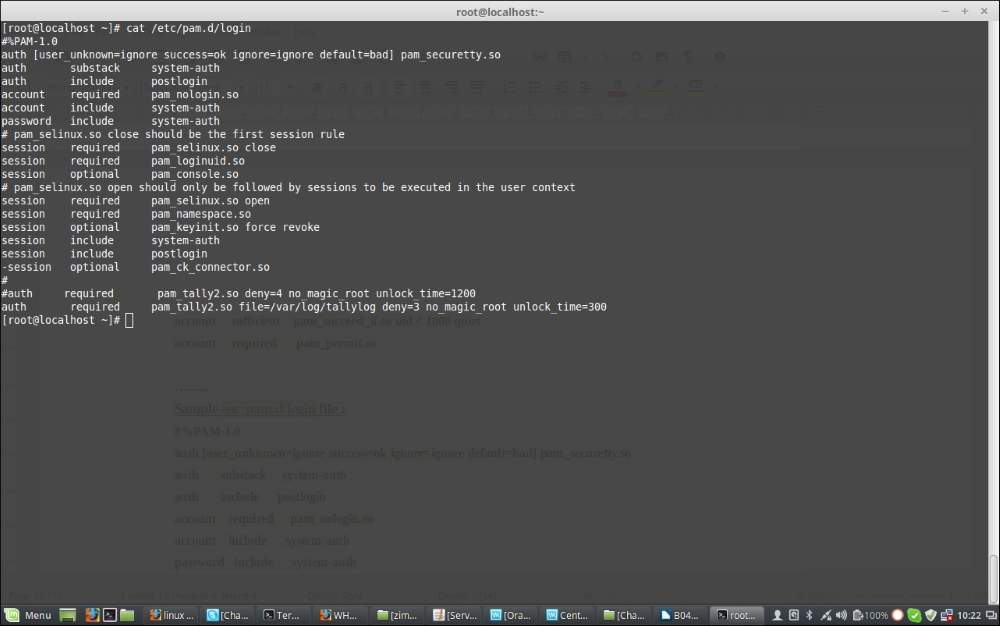This screenshot has width=1000, height=626.
Task: Minimize the root@localhost terminal window
Action: (945, 11)
